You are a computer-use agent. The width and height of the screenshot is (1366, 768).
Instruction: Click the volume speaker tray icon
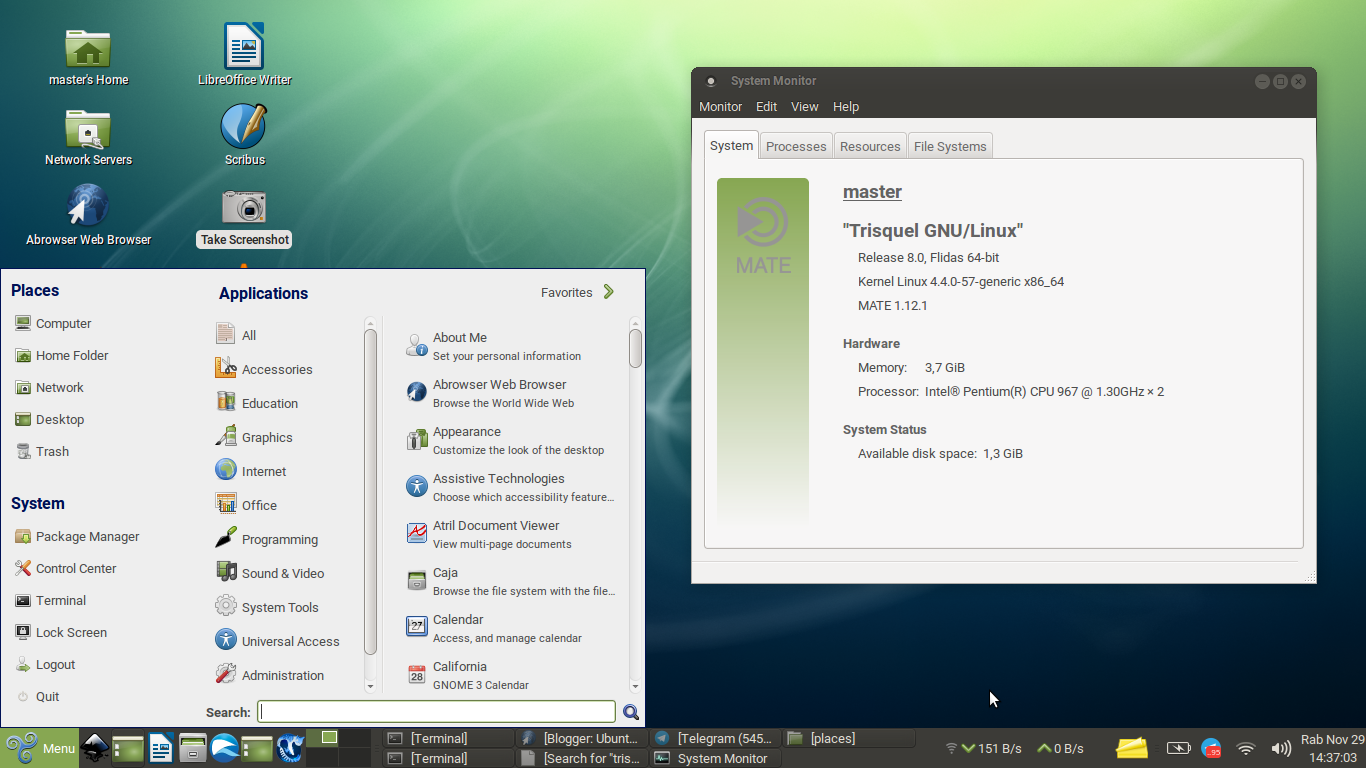1280,748
